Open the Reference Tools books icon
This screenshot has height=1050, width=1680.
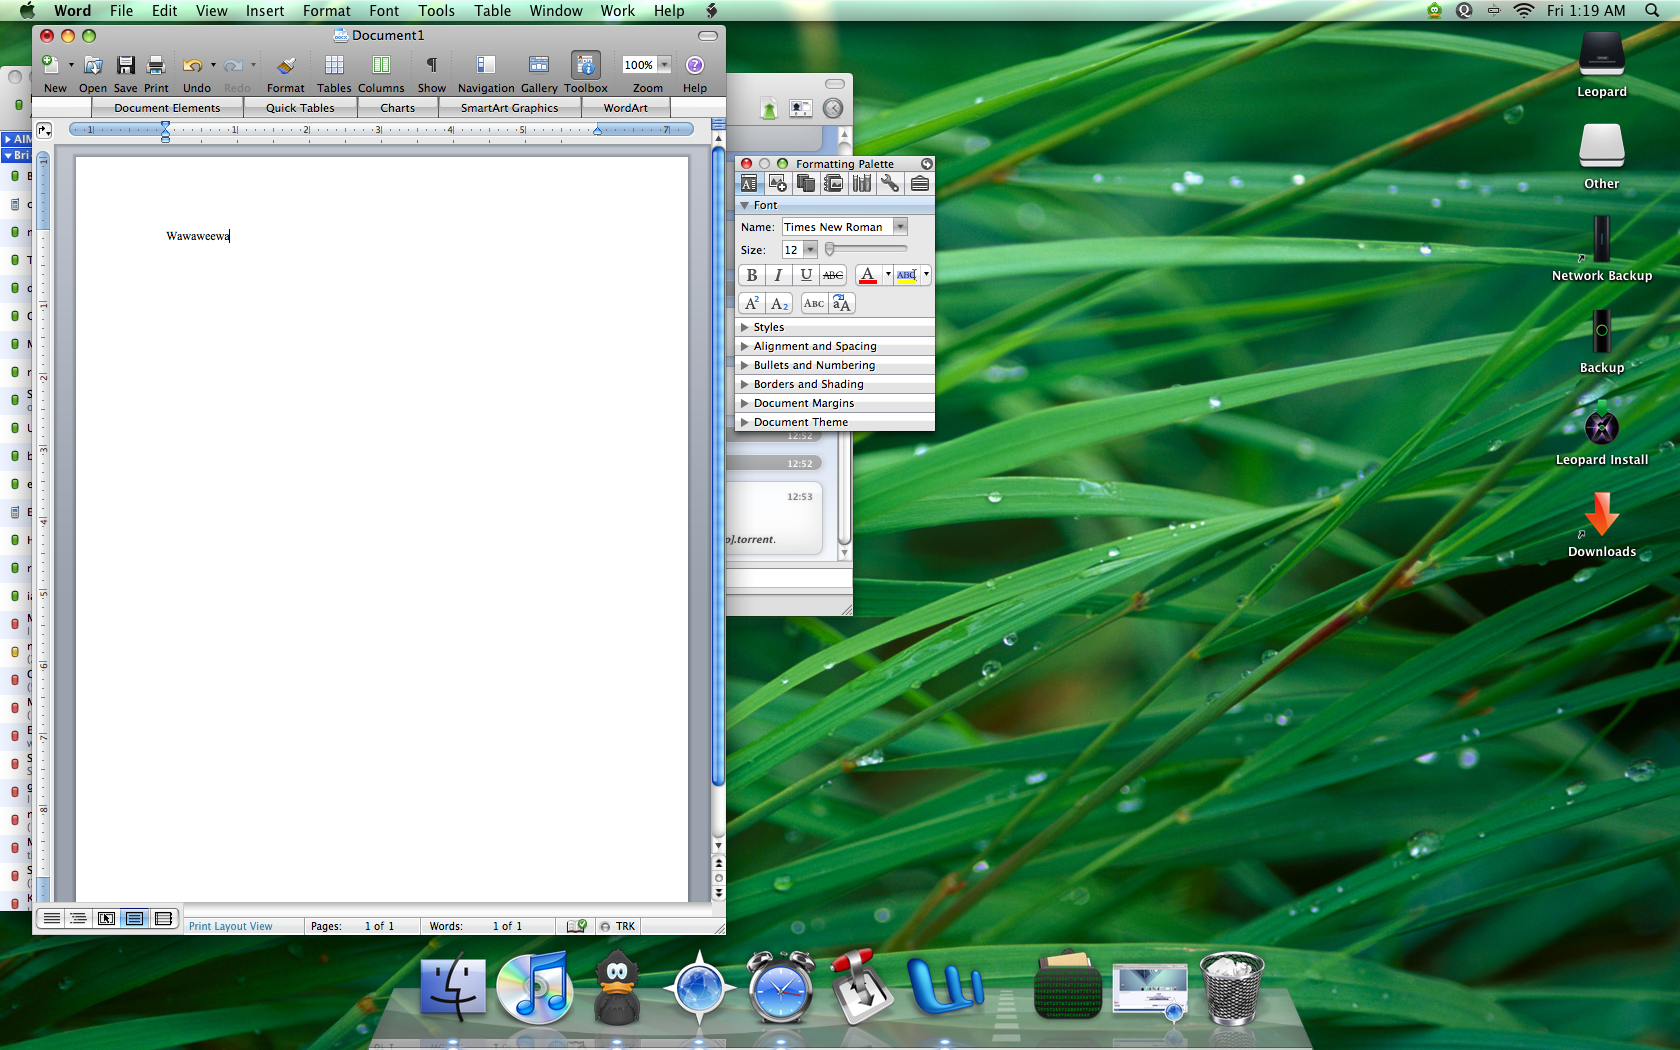click(861, 184)
